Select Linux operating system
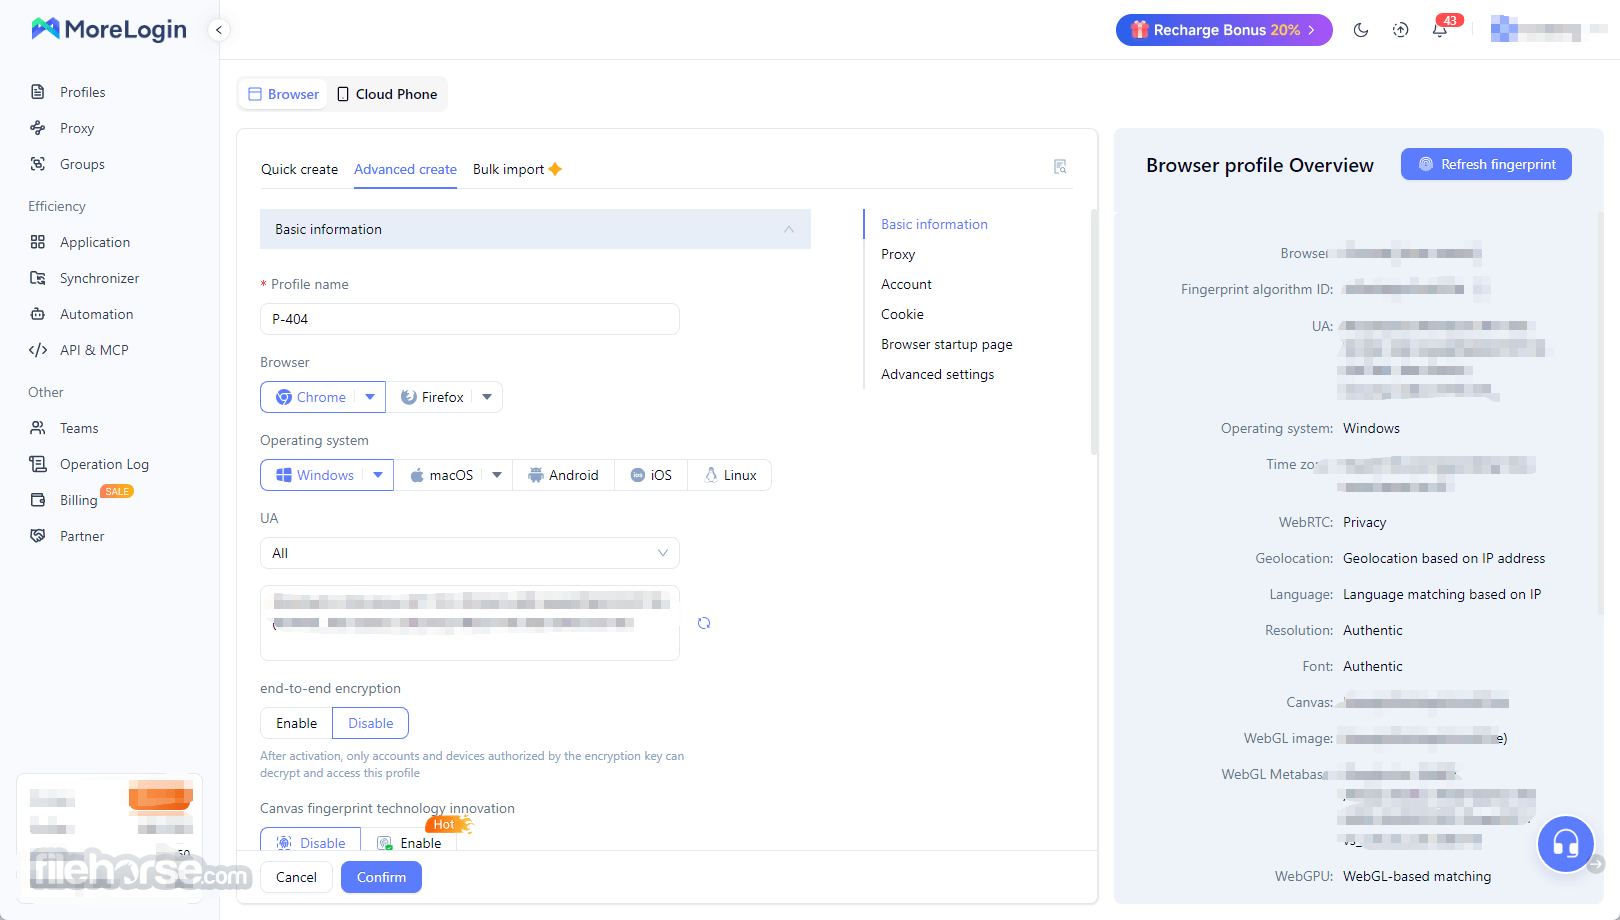The image size is (1620, 920). pos(730,475)
